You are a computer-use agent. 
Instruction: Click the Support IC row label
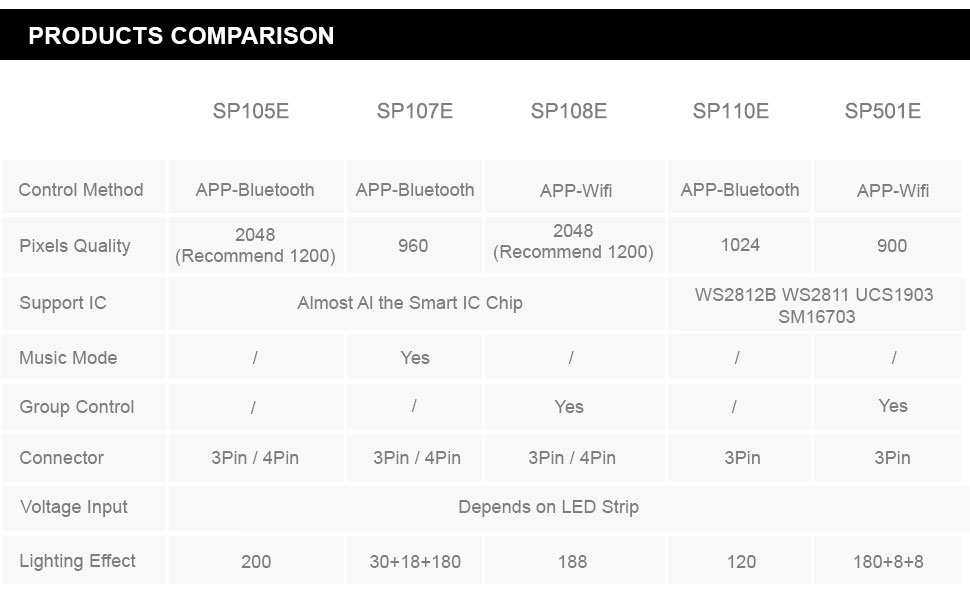[63, 303]
